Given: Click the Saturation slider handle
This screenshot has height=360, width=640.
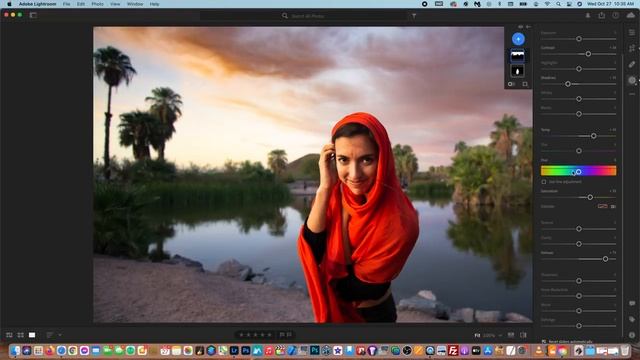Looking at the screenshot, I should pyautogui.click(x=590, y=198).
